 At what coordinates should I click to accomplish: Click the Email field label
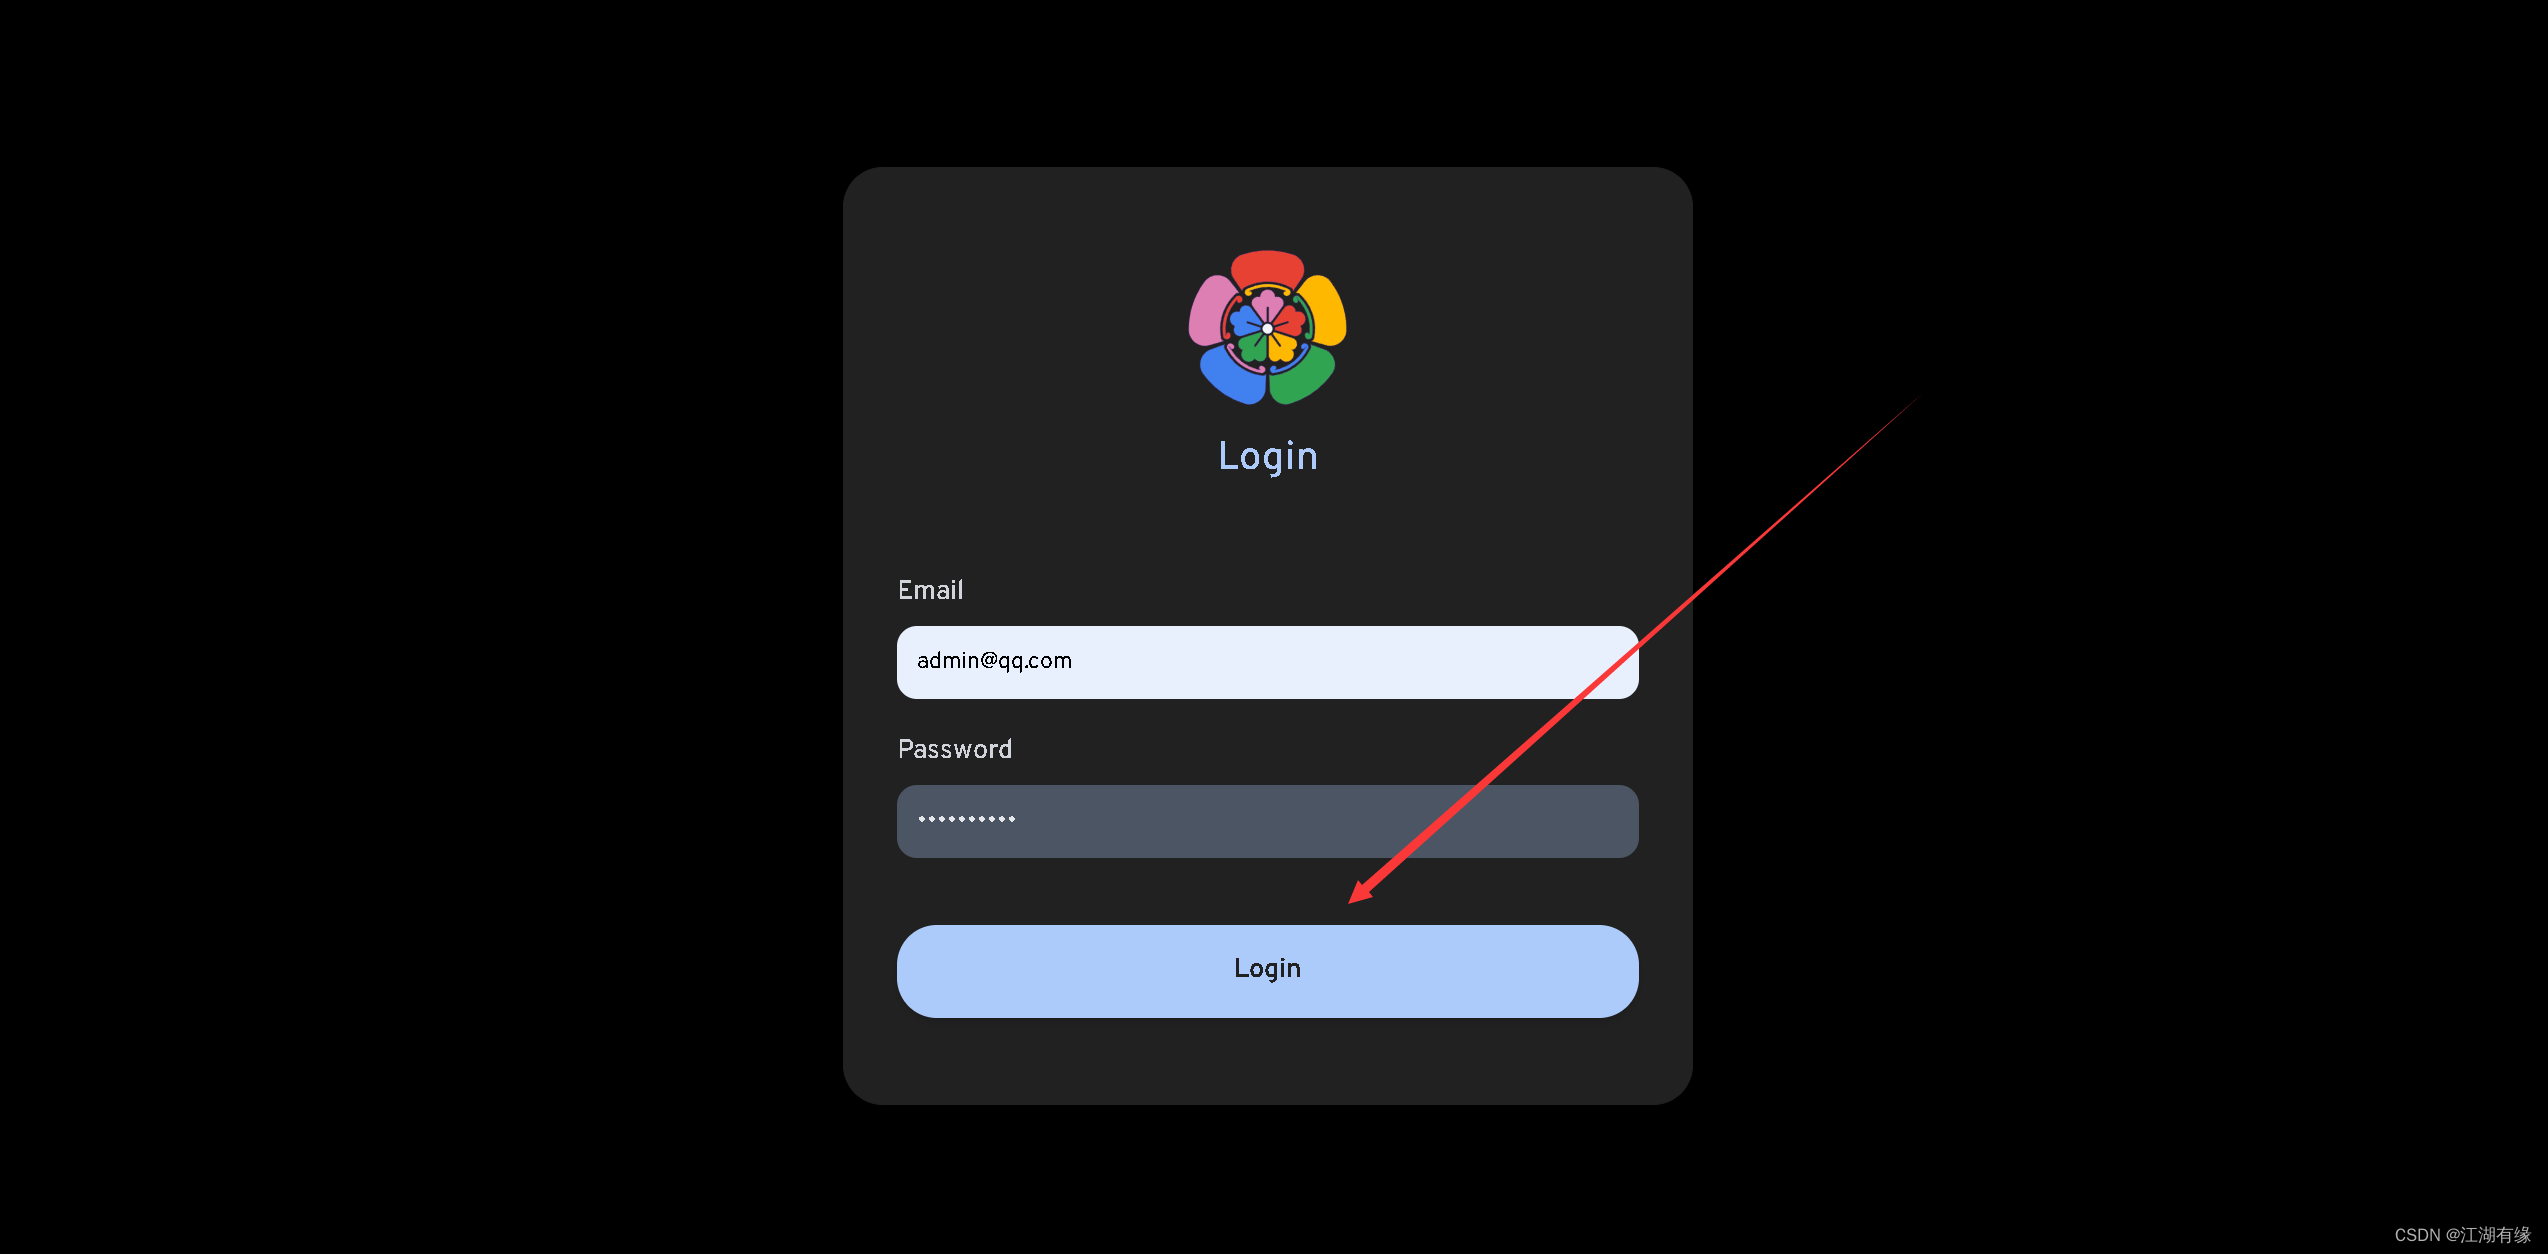pyautogui.click(x=930, y=590)
